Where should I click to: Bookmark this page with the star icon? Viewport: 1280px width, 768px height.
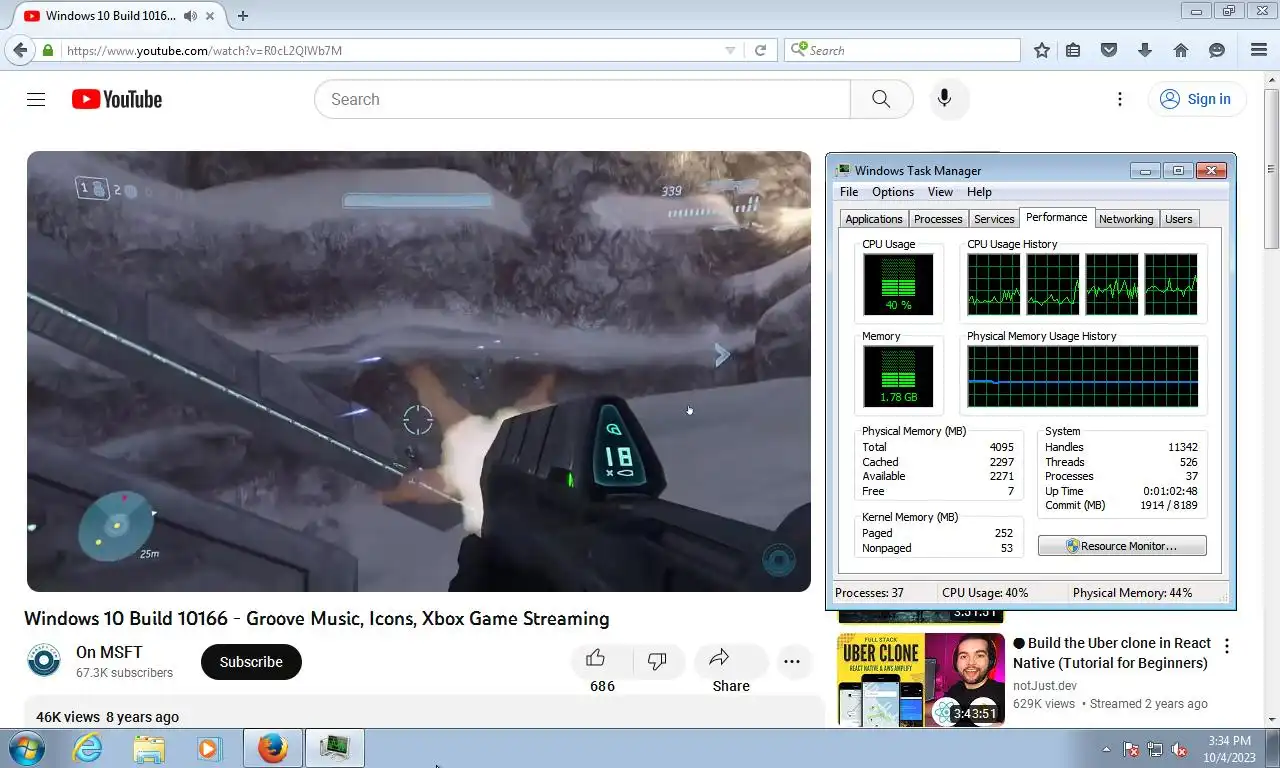1042,50
